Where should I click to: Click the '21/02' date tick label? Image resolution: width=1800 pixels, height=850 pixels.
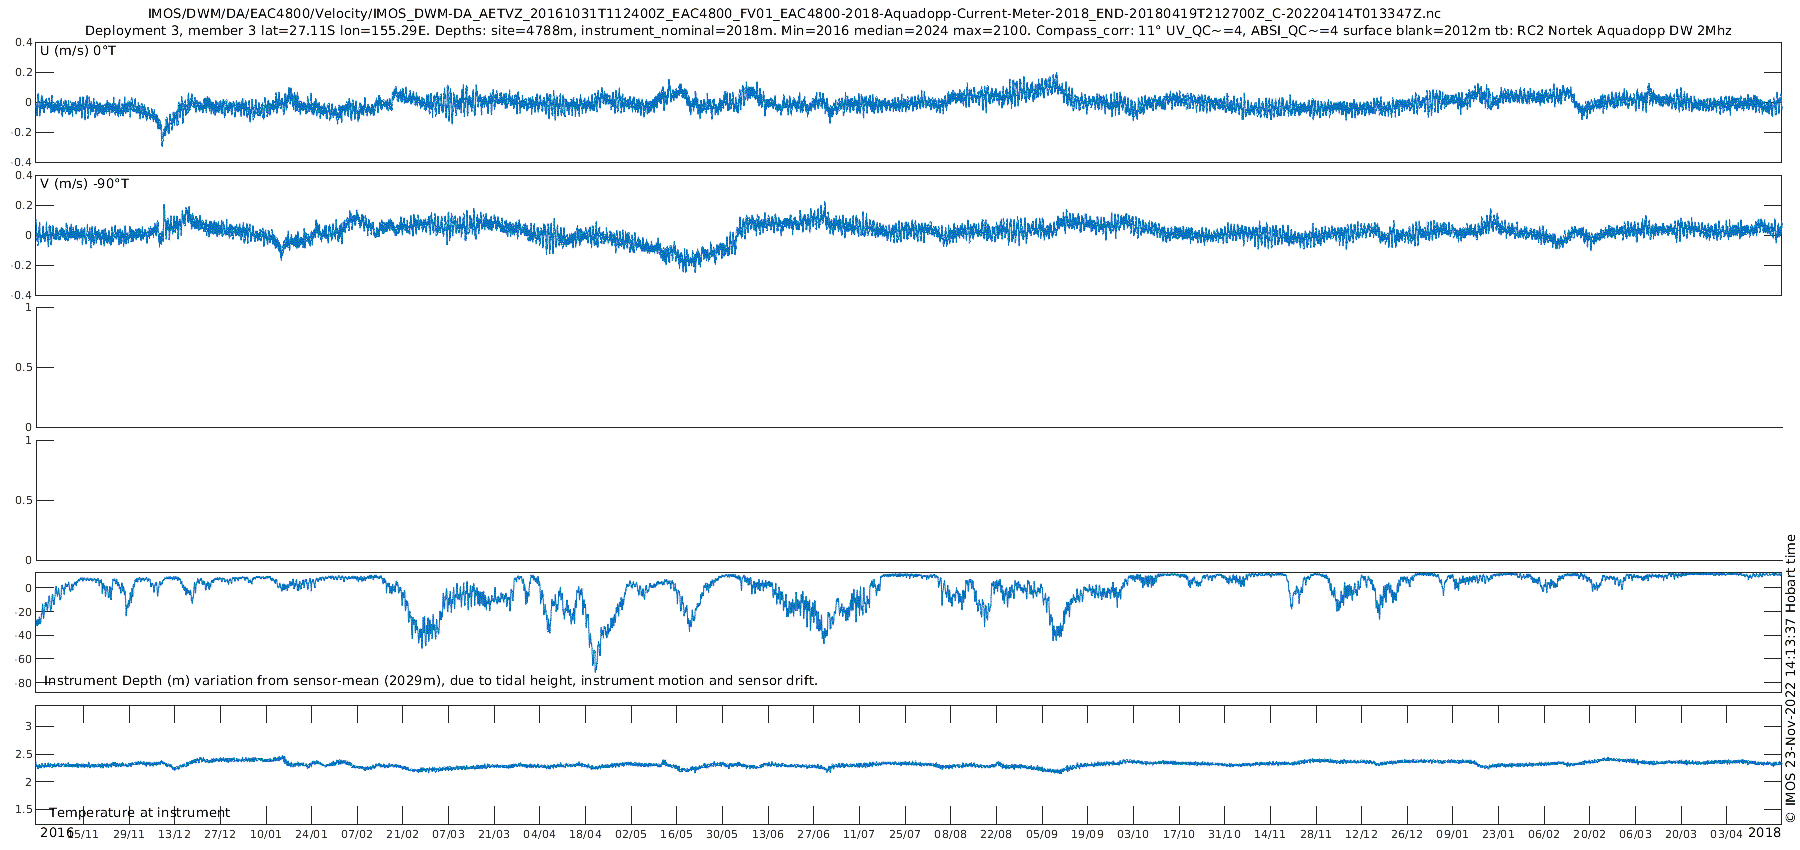402,834
